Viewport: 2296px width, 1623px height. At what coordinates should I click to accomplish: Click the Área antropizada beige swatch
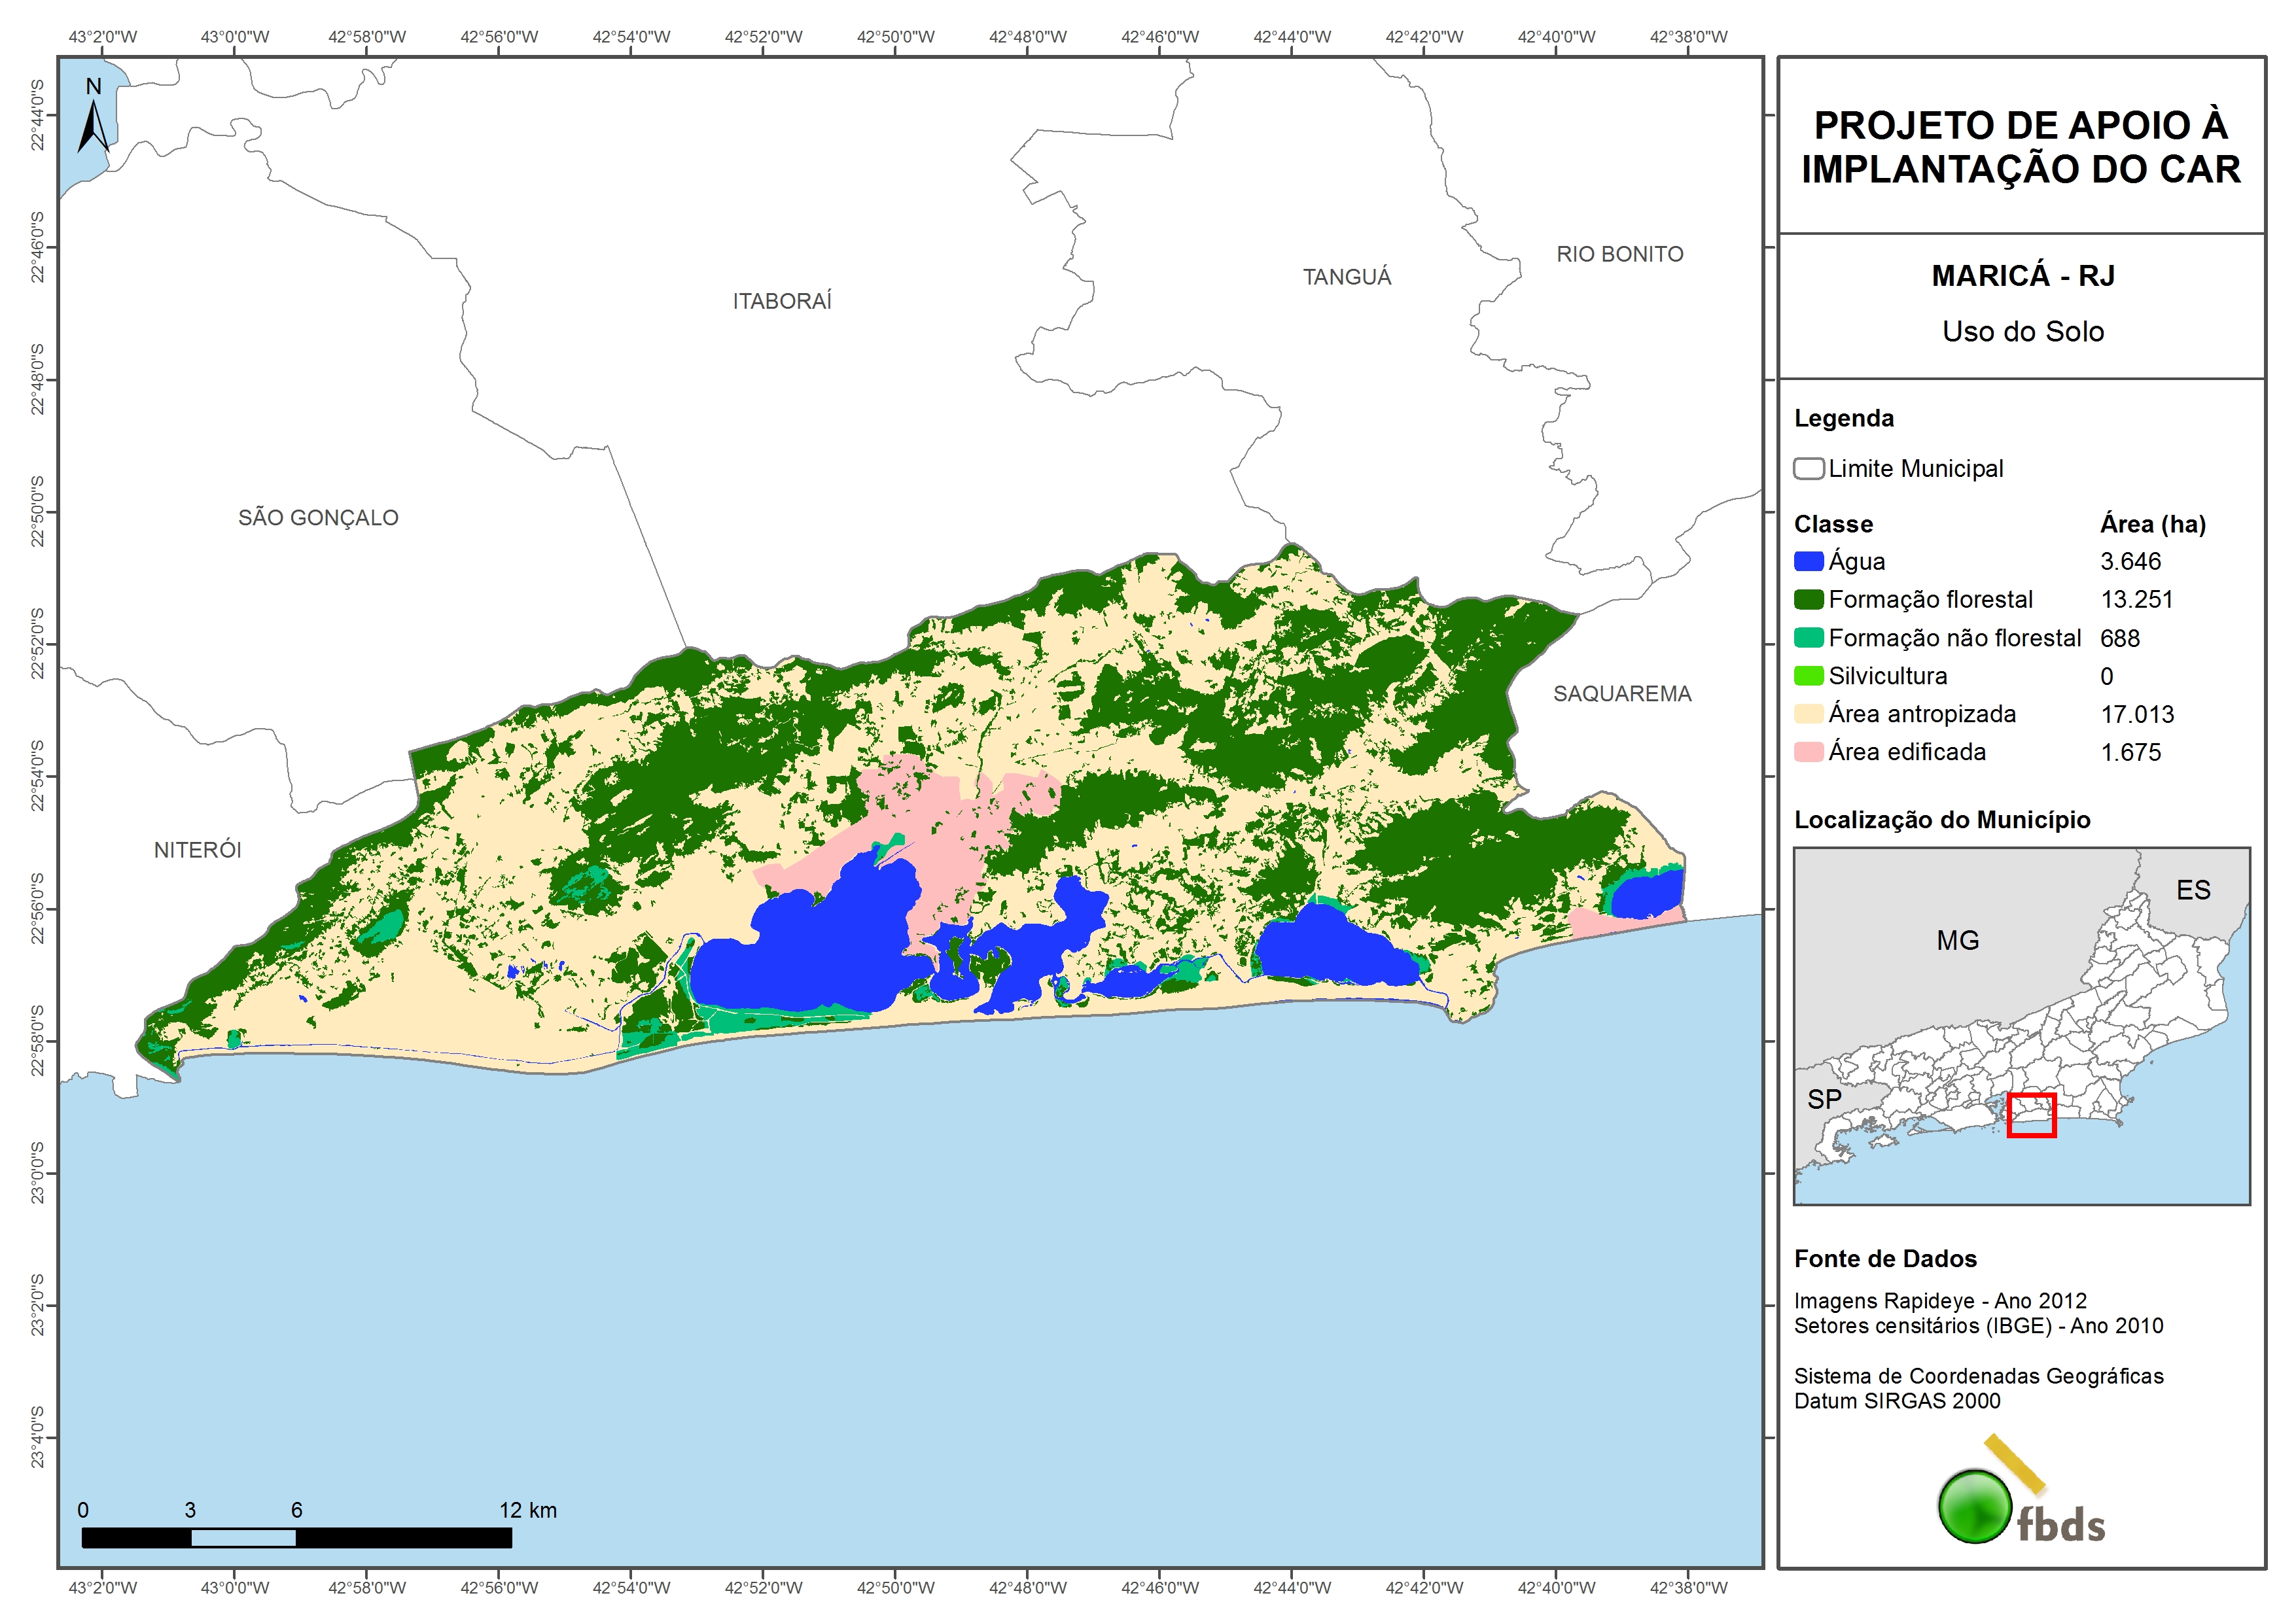click(1808, 714)
